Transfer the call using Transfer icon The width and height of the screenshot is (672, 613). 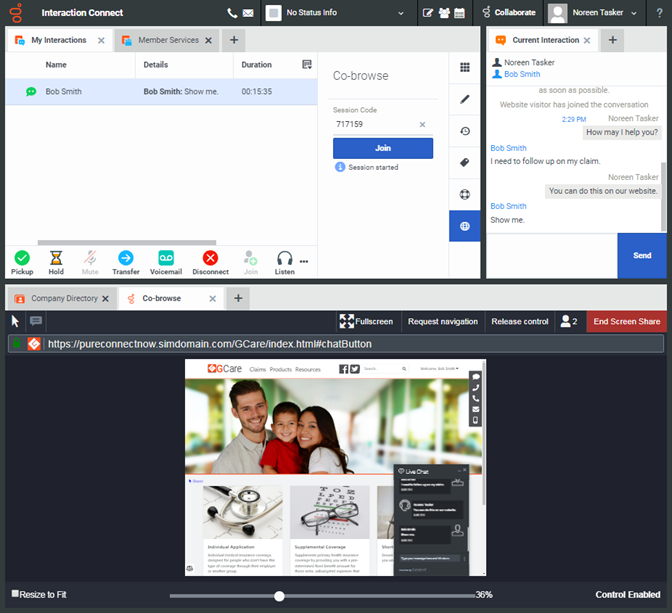tap(126, 258)
